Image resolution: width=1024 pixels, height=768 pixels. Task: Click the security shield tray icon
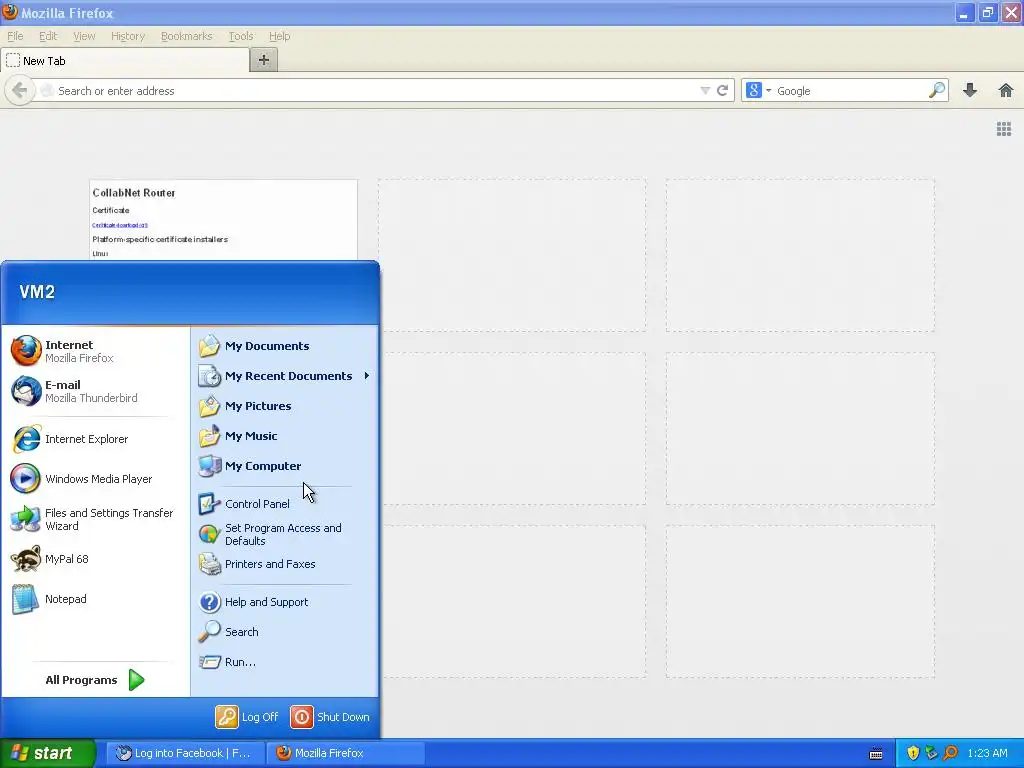tap(913, 753)
